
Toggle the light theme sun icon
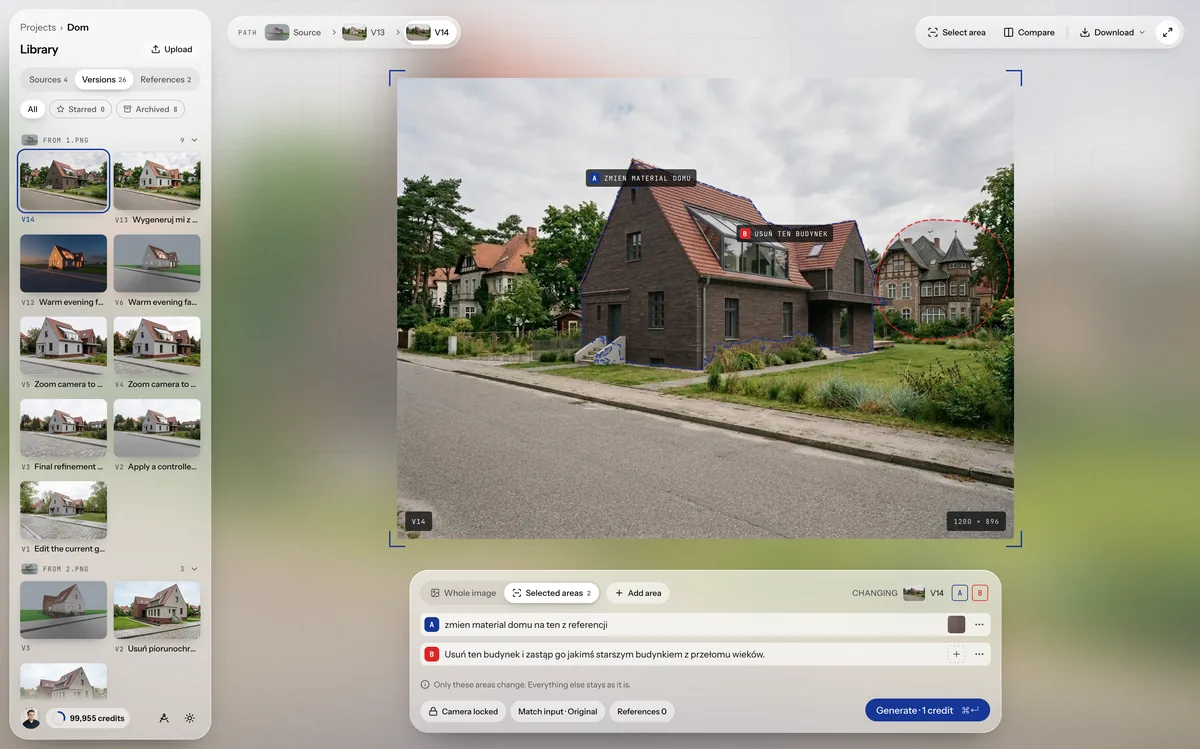pos(190,718)
